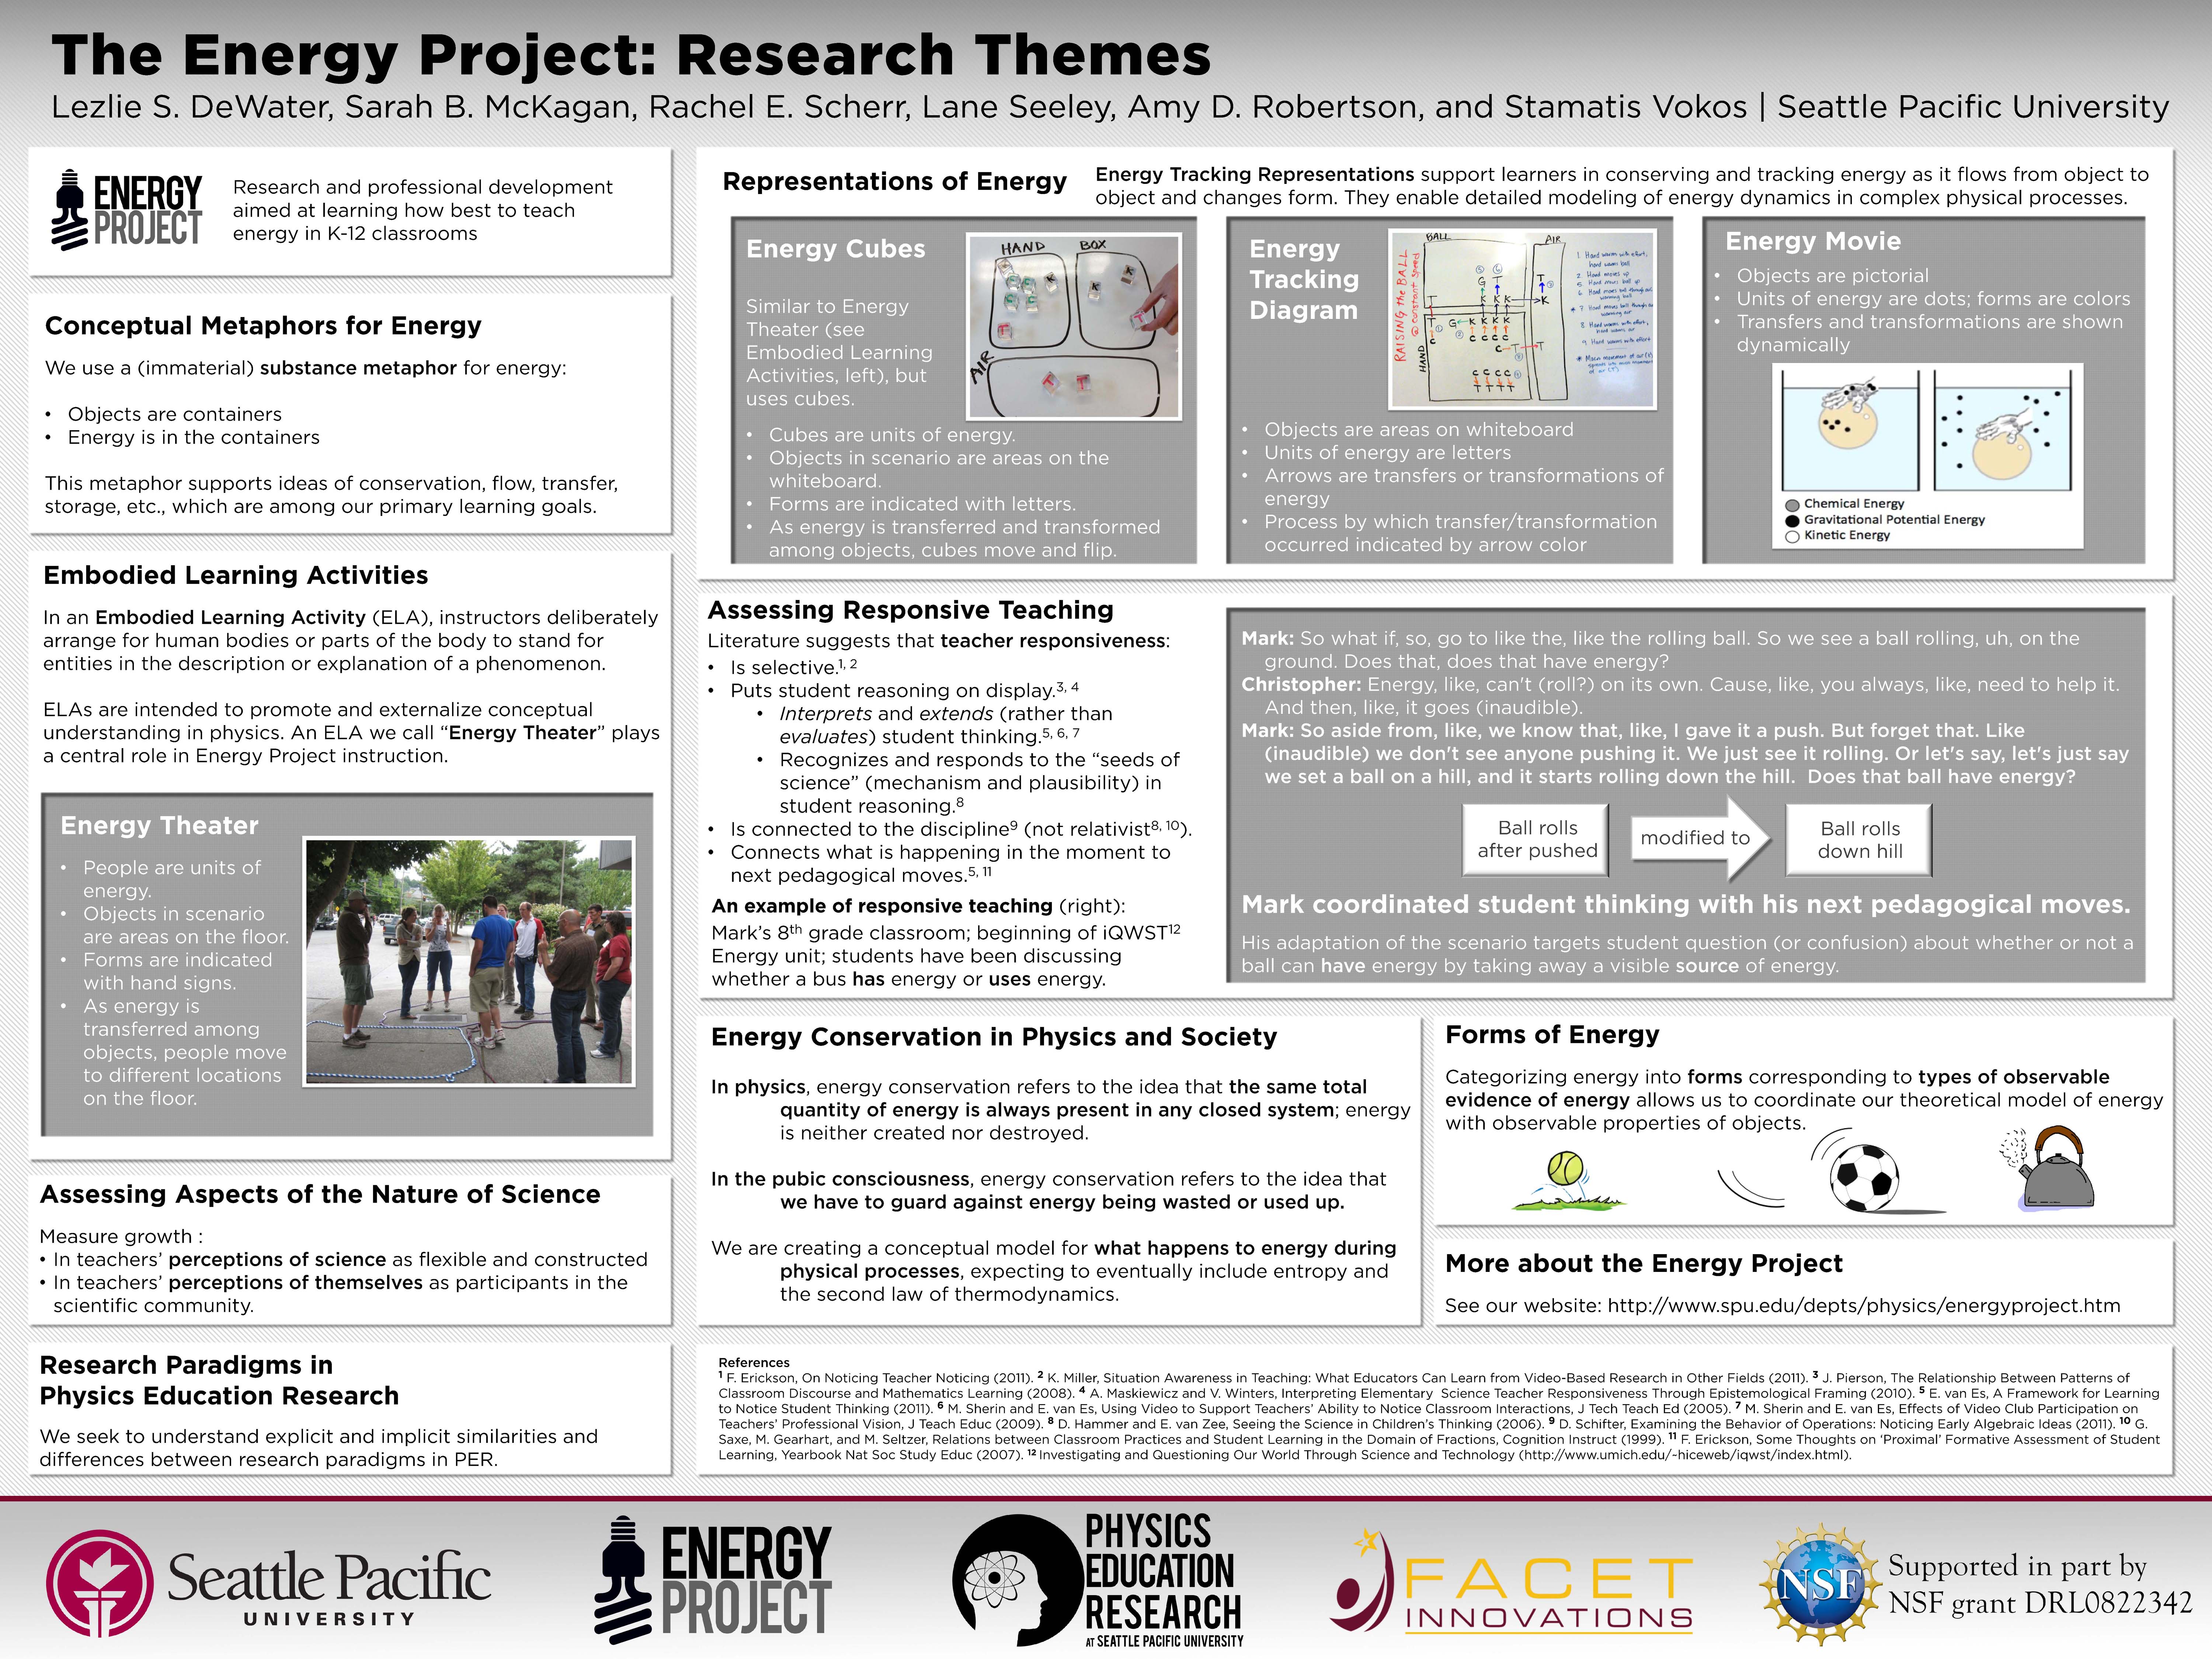This screenshot has height=1659, width=2212.
Task: Click 'Mark coordinated student thinking' bold sentence
Action: 1685,905
